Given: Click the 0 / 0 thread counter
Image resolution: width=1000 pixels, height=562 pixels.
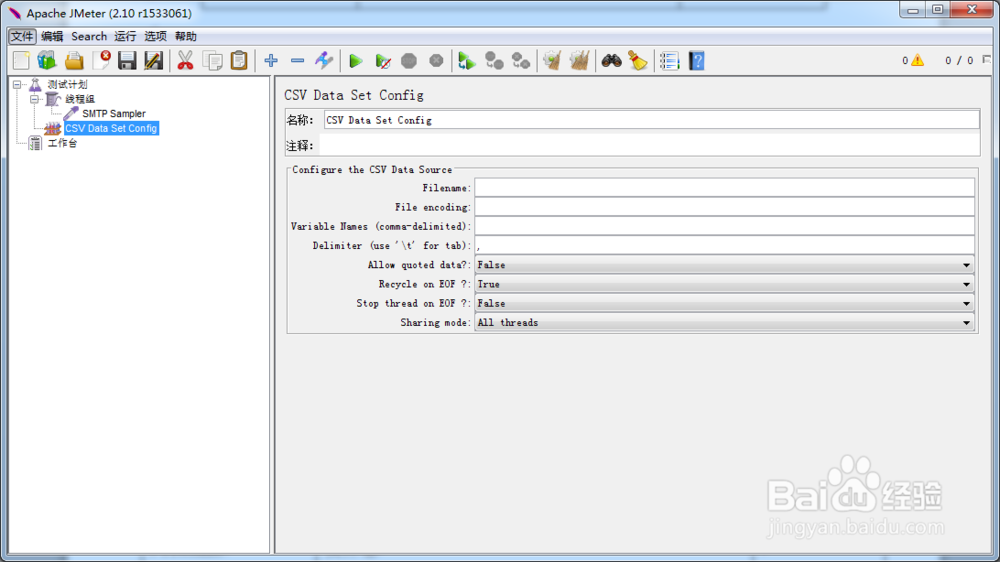Looking at the screenshot, I should click(x=959, y=61).
